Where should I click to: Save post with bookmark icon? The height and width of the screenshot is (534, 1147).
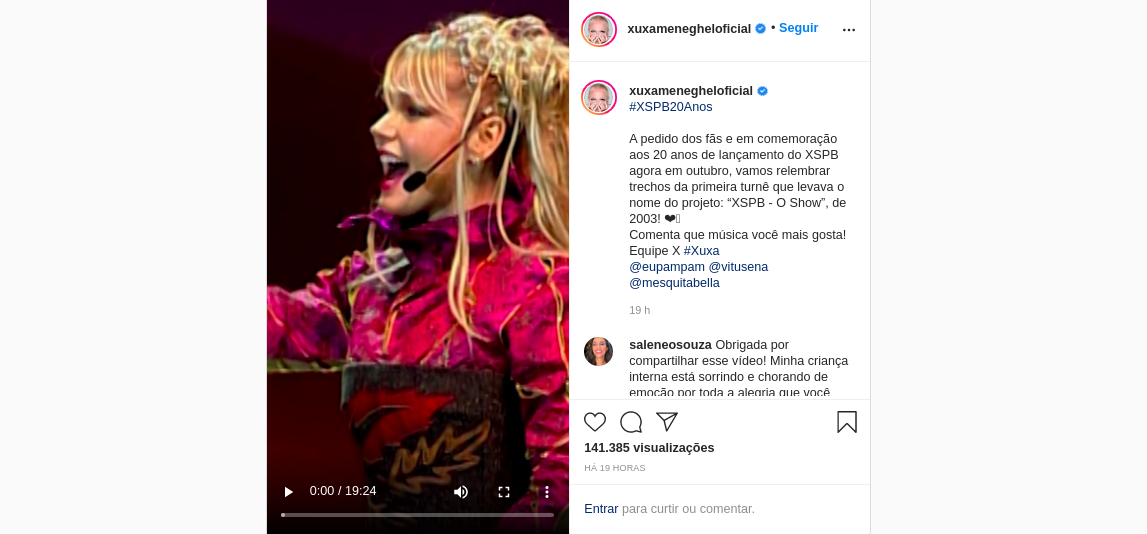[x=846, y=422]
